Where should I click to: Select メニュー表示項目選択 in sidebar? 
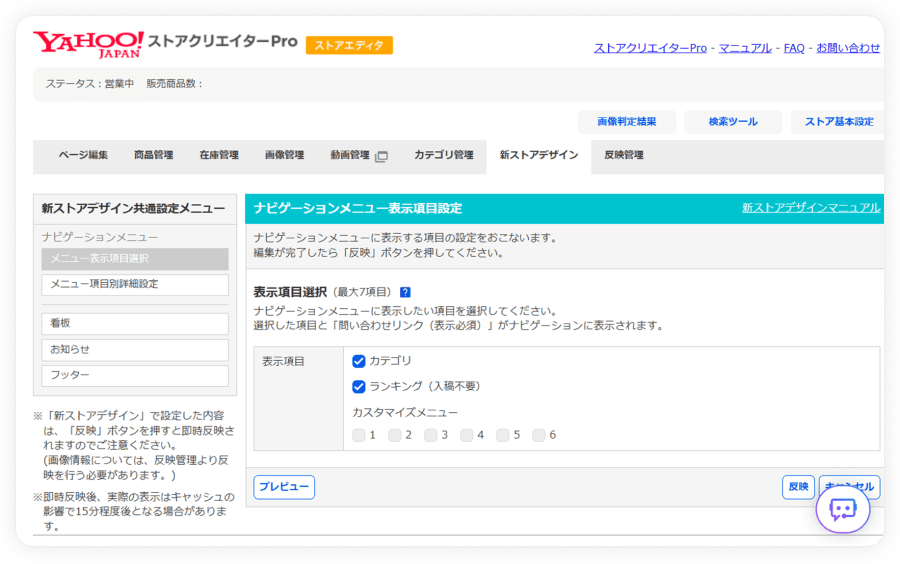click(x=135, y=259)
